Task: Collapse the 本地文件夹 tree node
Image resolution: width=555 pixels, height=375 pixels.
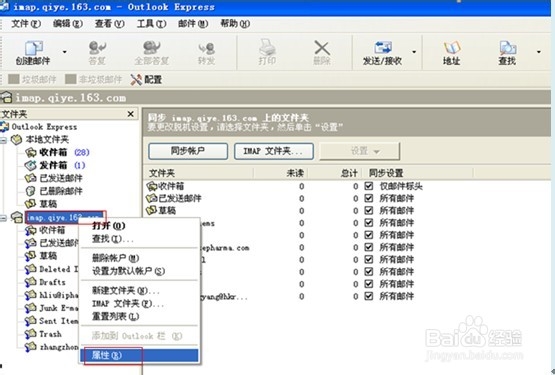Action: tap(3, 140)
